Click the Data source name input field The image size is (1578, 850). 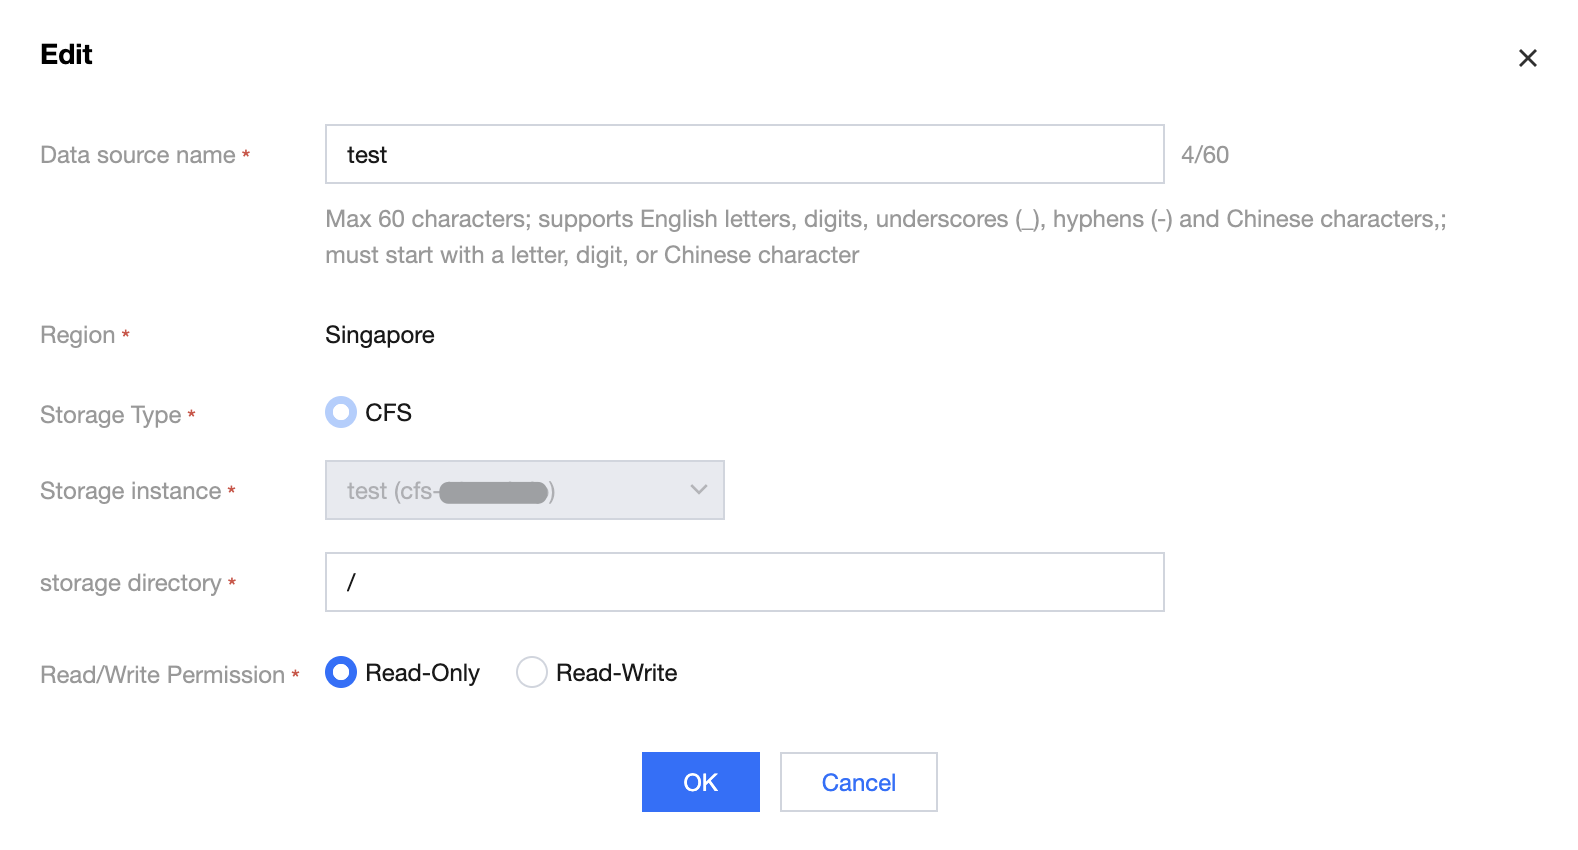744,155
